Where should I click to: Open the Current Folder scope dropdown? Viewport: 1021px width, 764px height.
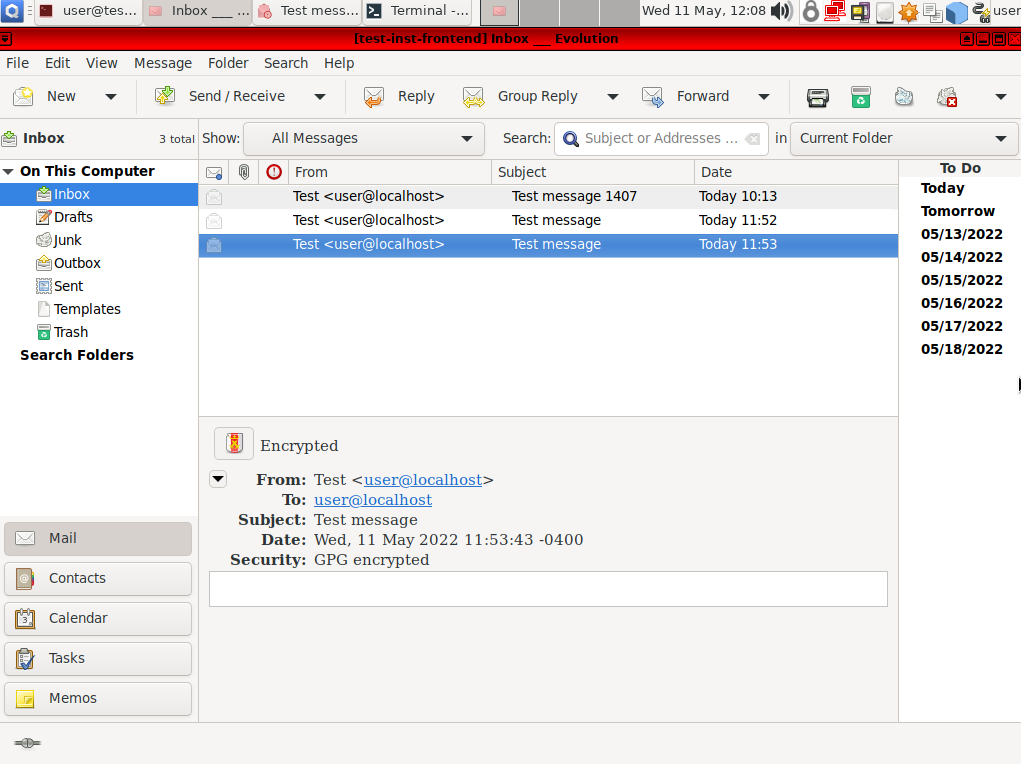click(x=904, y=139)
